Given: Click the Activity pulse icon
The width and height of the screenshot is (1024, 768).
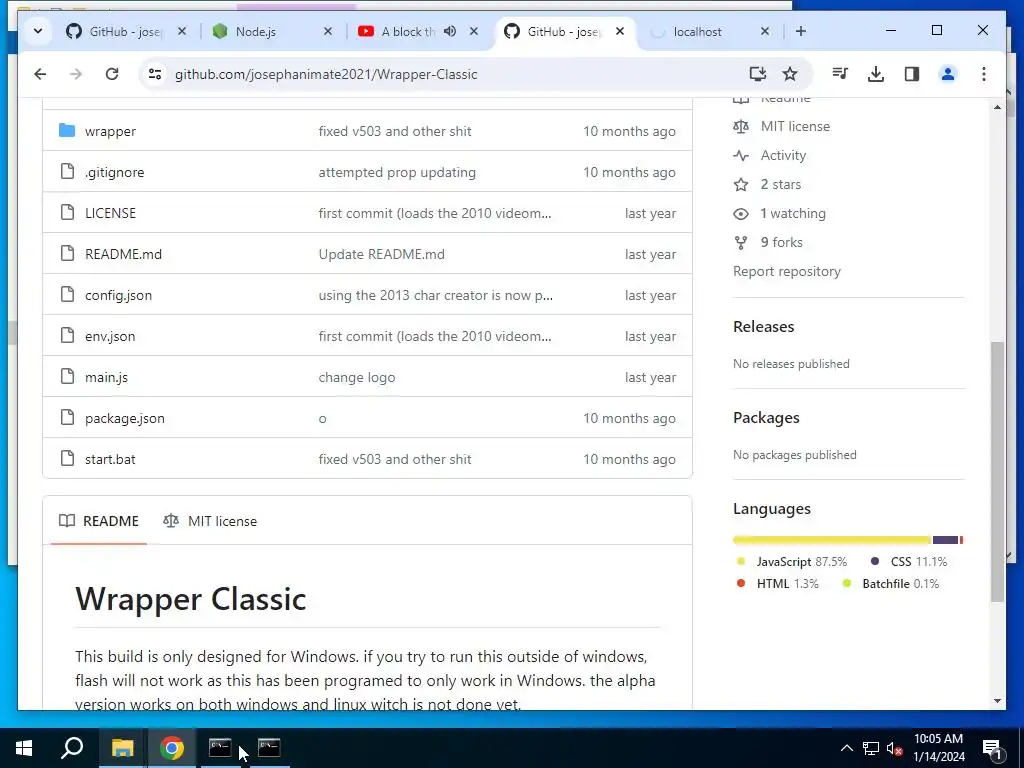Looking at the screenshot, I should tap(741, 155).
